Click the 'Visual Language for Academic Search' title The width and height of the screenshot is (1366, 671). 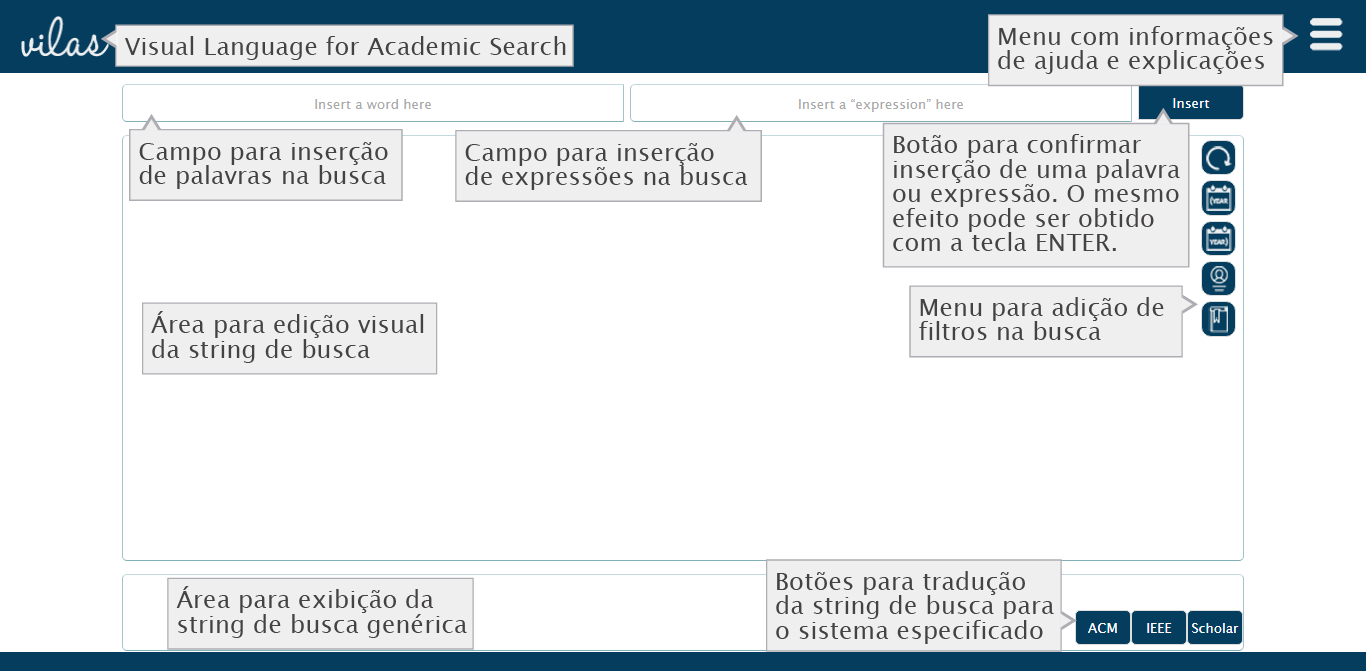click(x=344, y=44)
